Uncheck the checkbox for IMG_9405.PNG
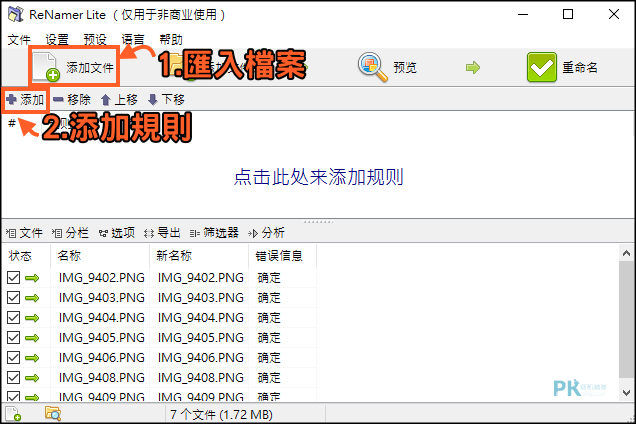This screenshot has height=424, width=636. click(13, 337)
